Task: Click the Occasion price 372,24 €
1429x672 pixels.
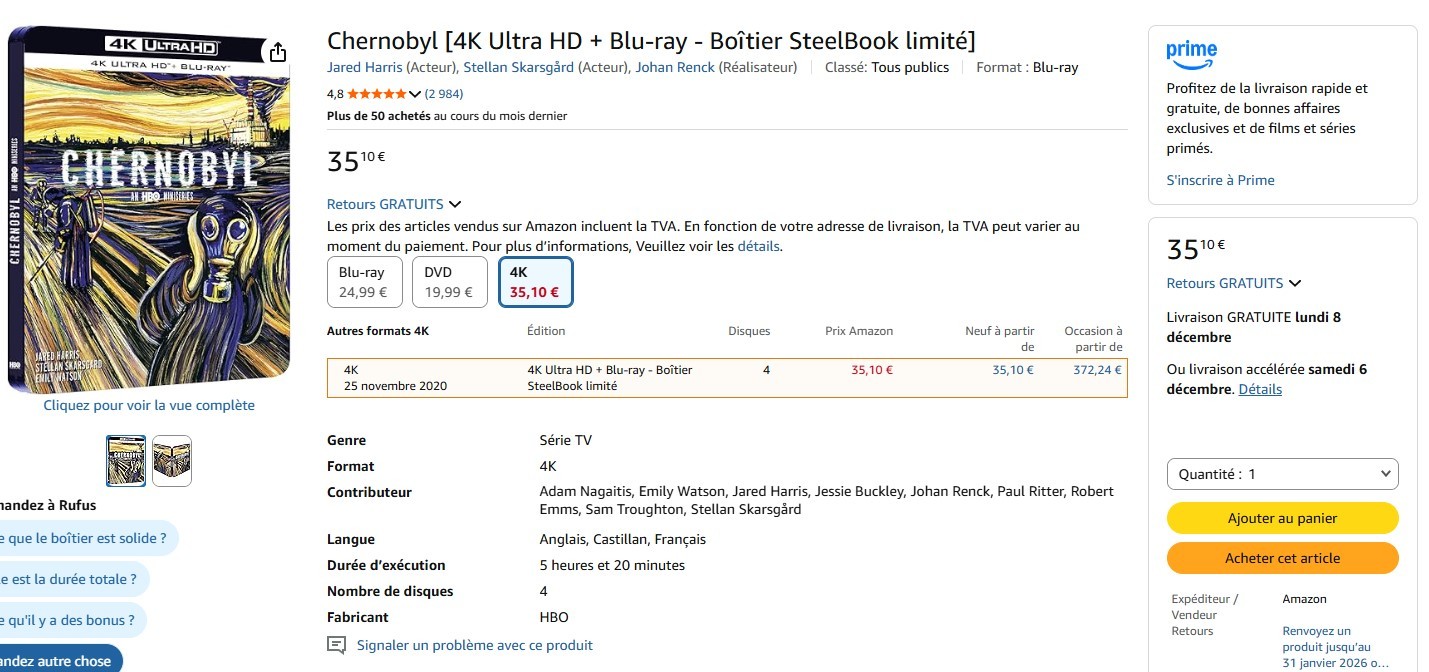Action: 1097,370
